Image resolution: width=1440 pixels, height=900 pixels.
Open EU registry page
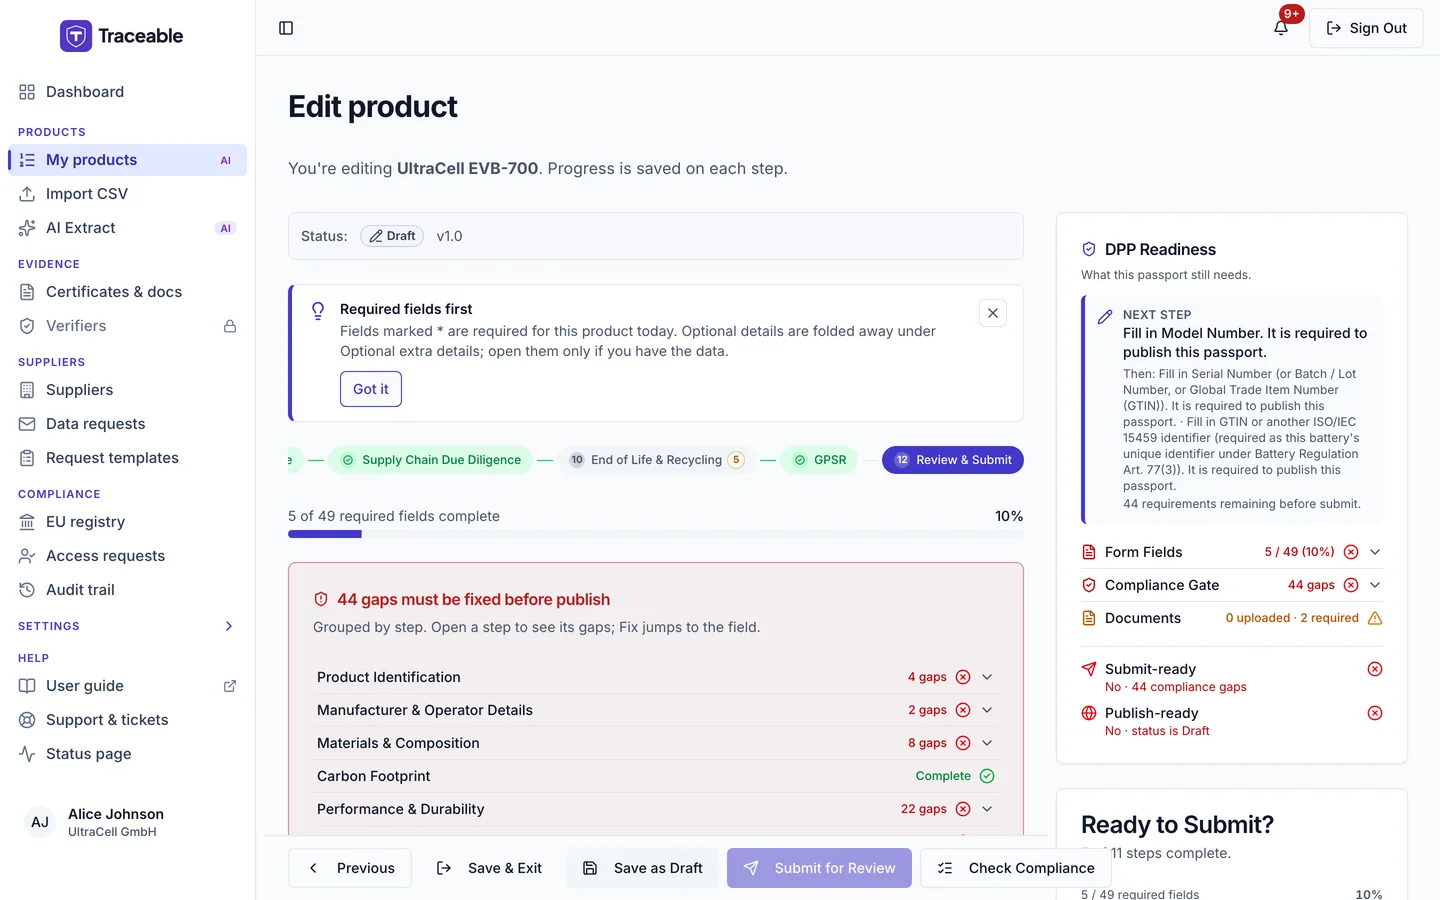click(127, 522)
